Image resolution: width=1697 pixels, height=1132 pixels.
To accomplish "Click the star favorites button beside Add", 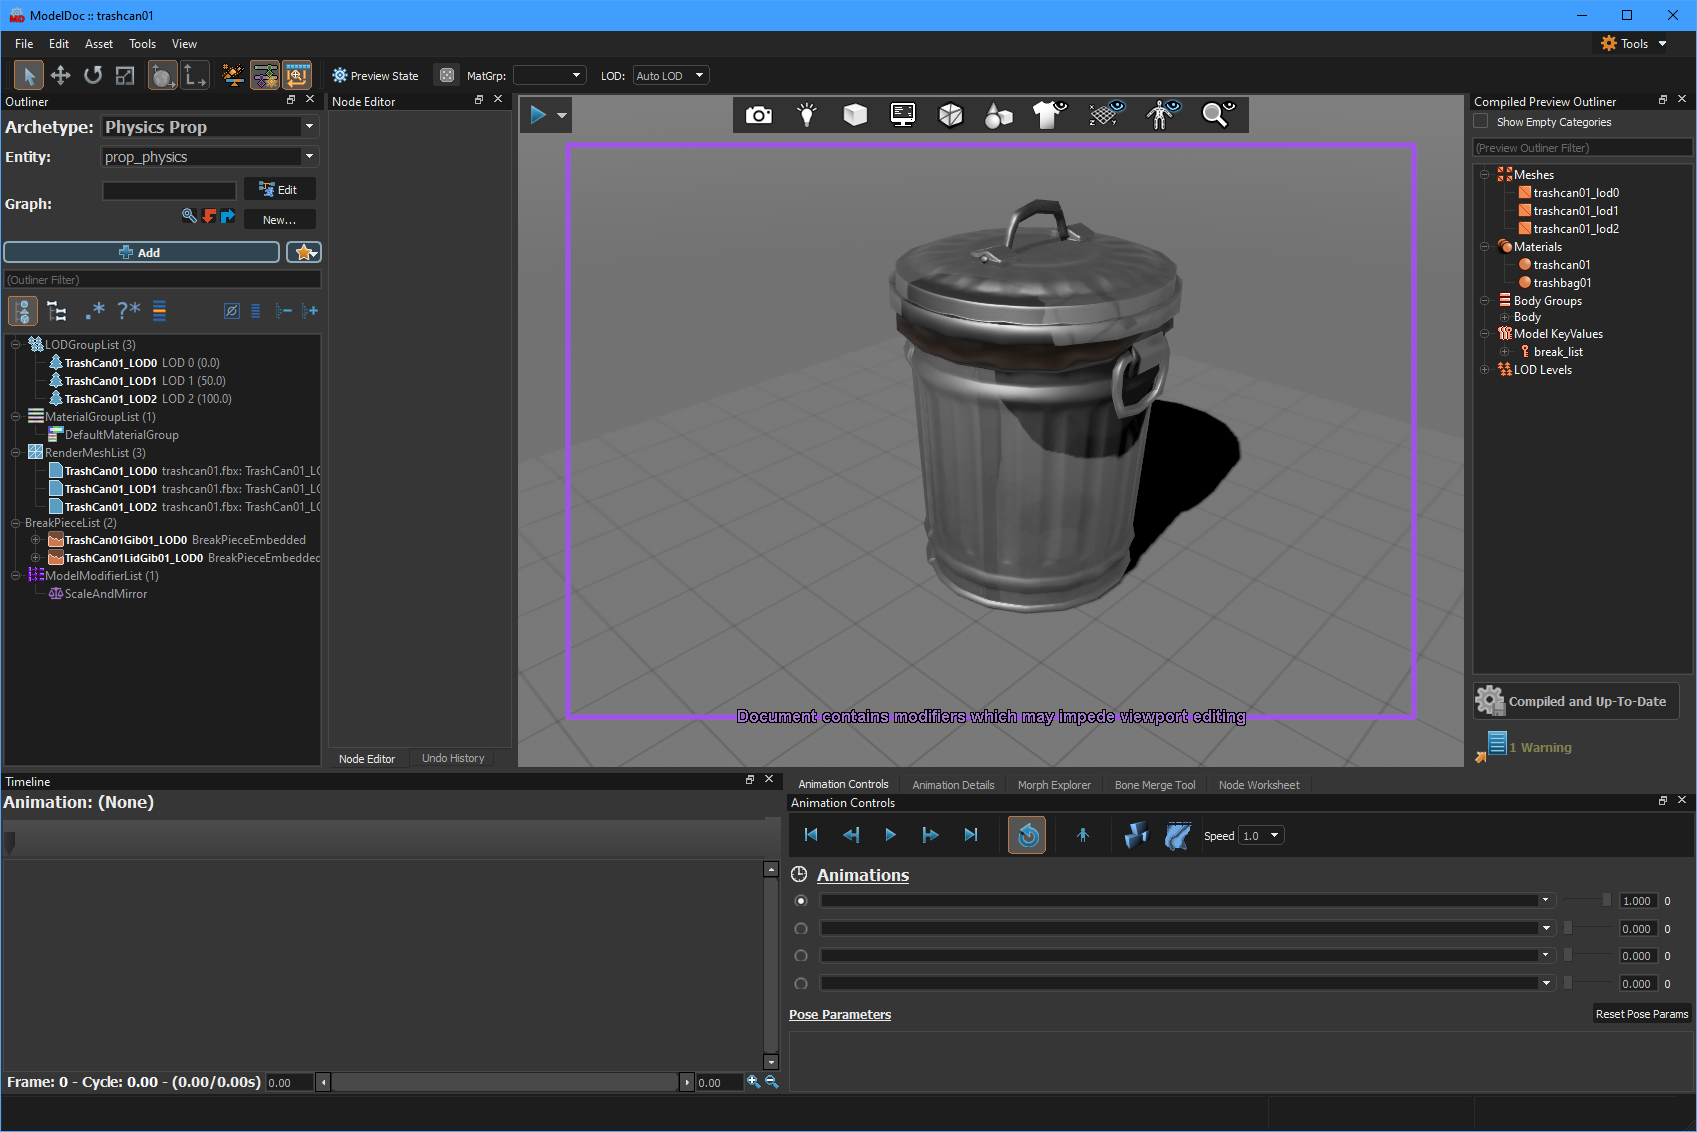I will [304, 253].
